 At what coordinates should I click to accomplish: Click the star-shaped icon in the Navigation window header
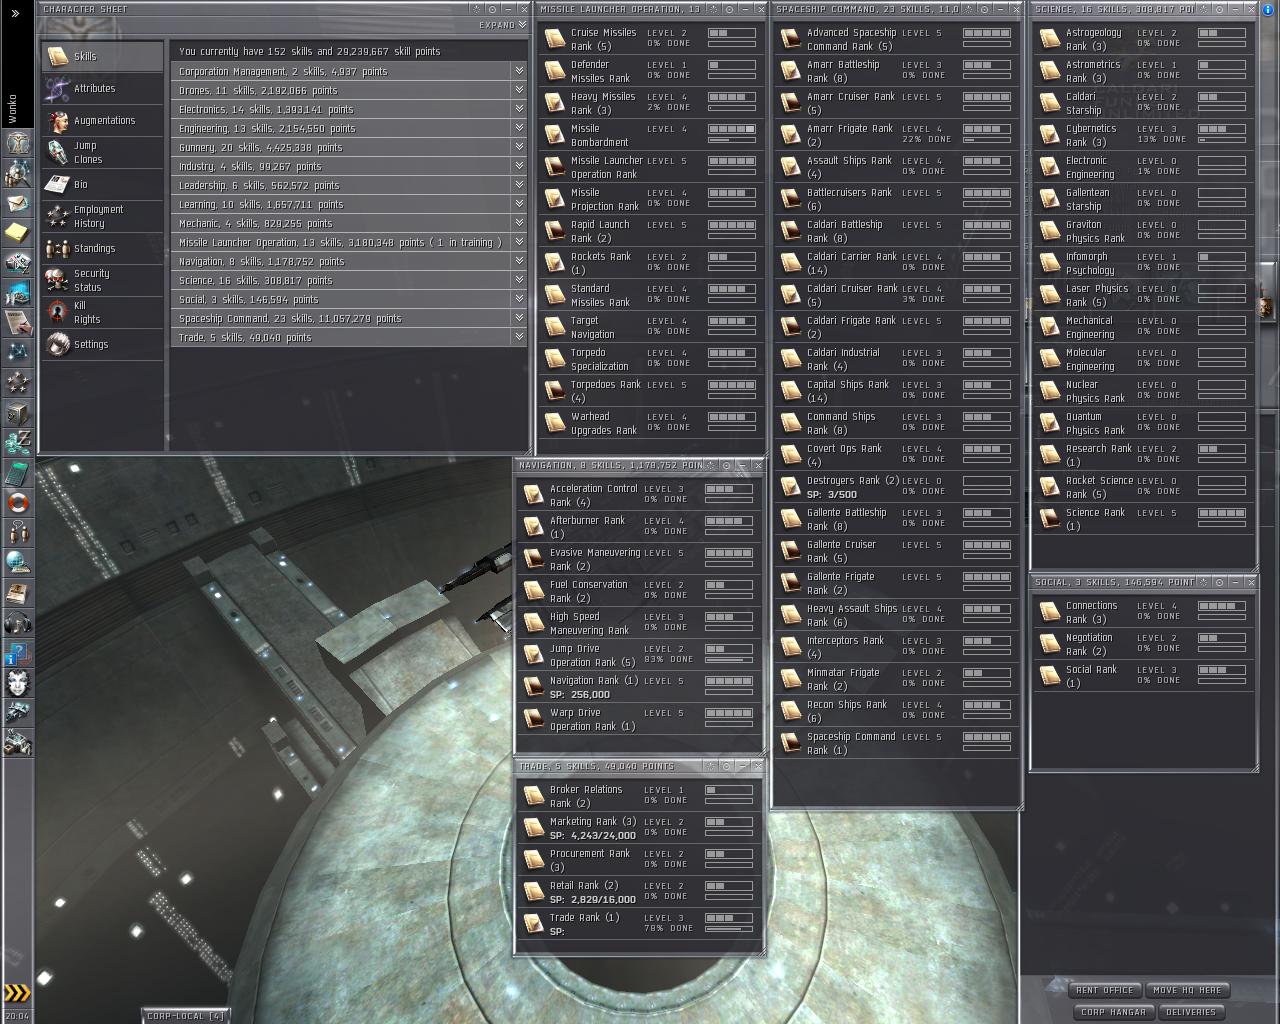711,465
